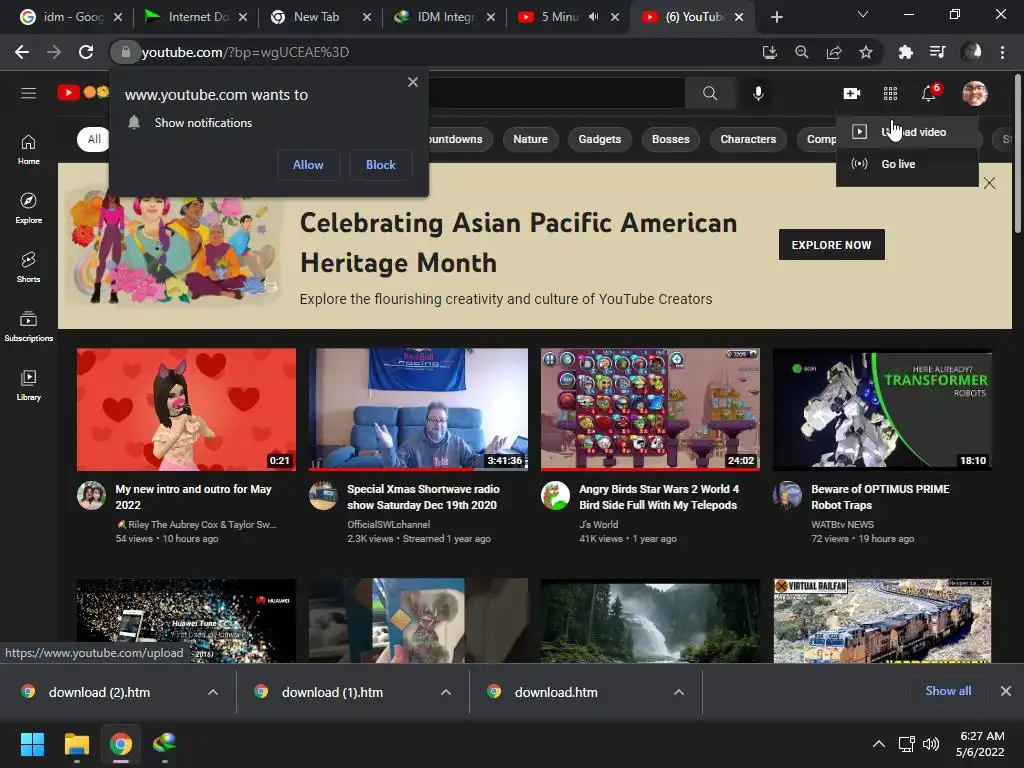
Task: Open Subscriptions in the sidebar
Action: point(28,326)
